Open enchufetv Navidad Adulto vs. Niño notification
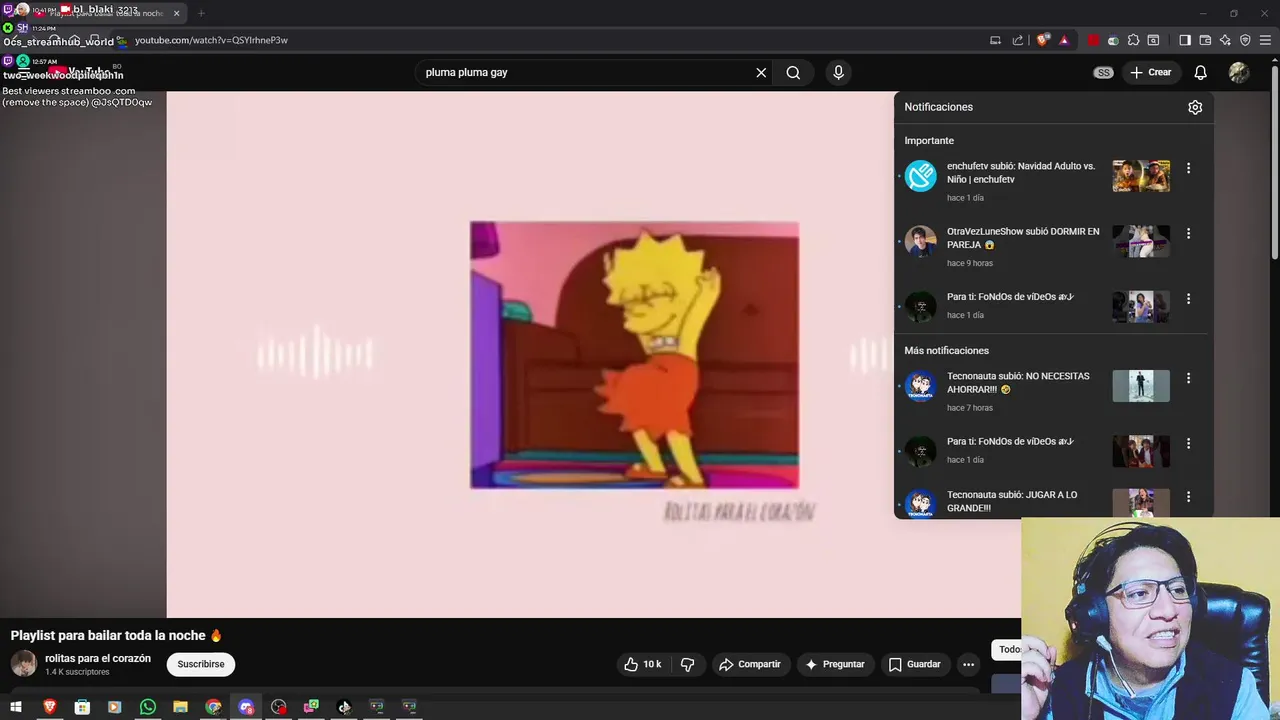The width and height of the screenshot is (1280, 720). tap(1051, 181)
